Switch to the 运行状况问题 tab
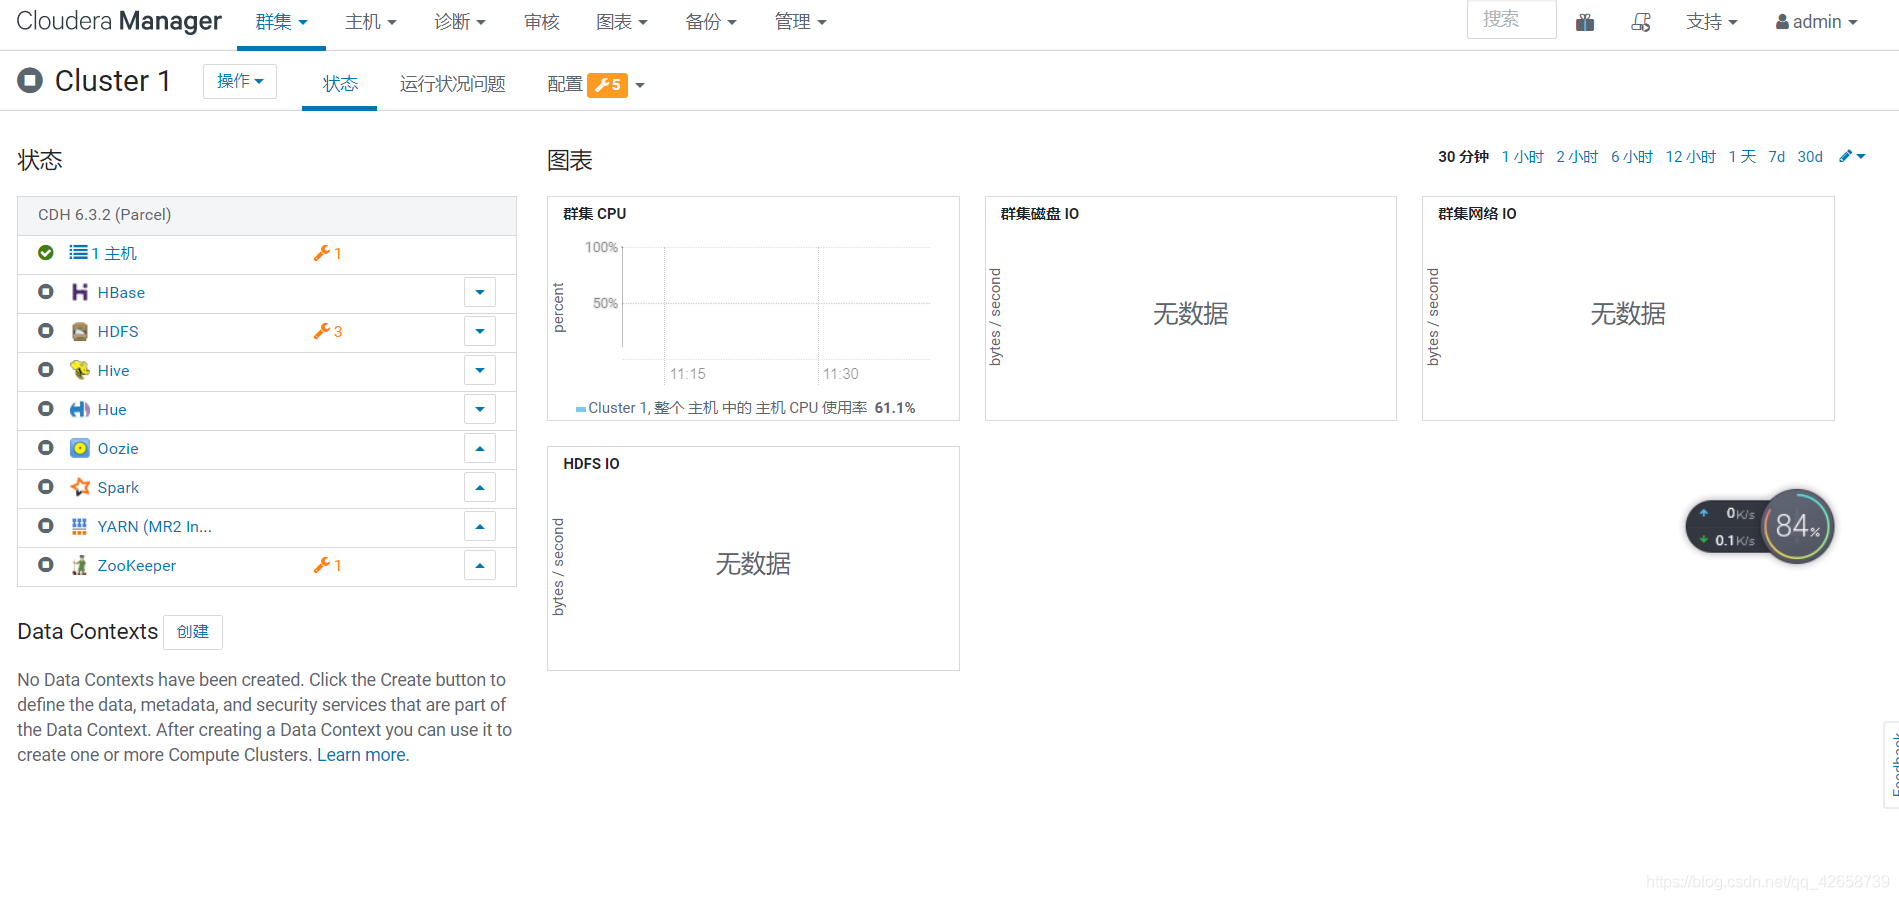The image size is (1899, 900). pos(453,84)
